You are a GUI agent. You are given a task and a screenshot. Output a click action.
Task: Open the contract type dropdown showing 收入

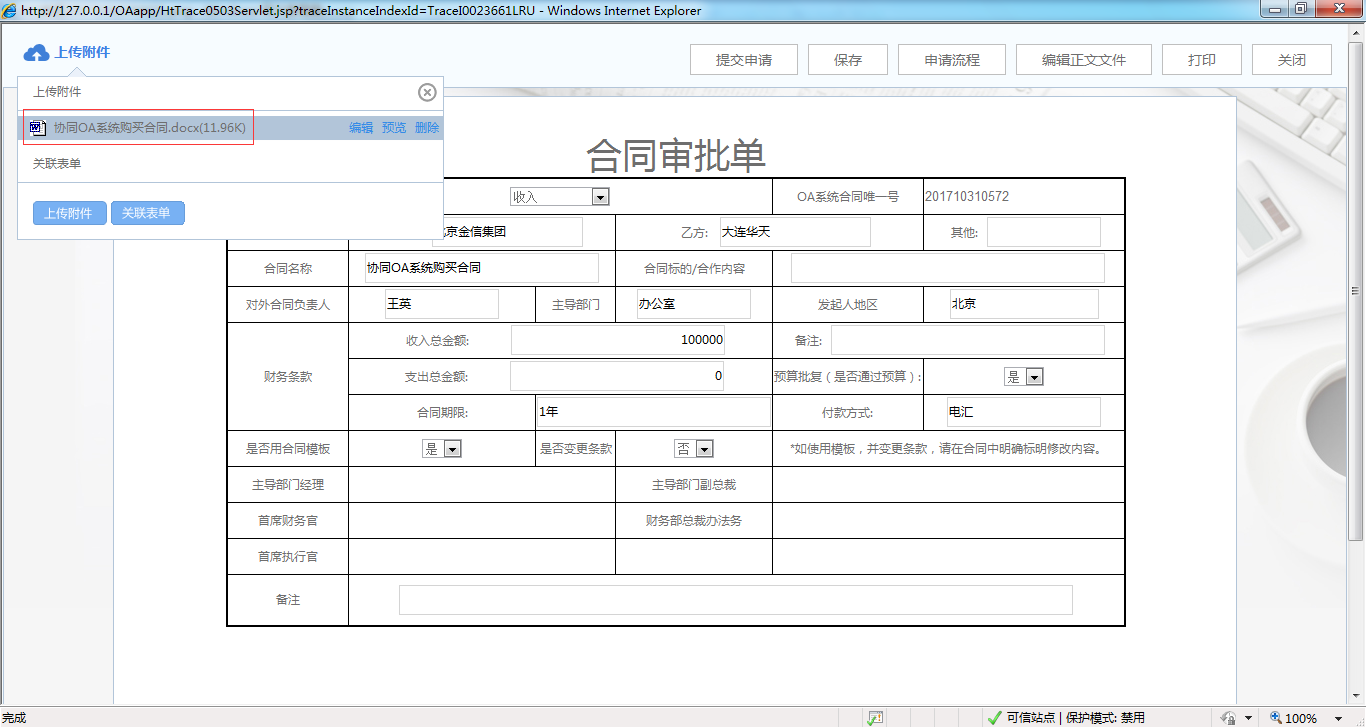pos(599,196)
